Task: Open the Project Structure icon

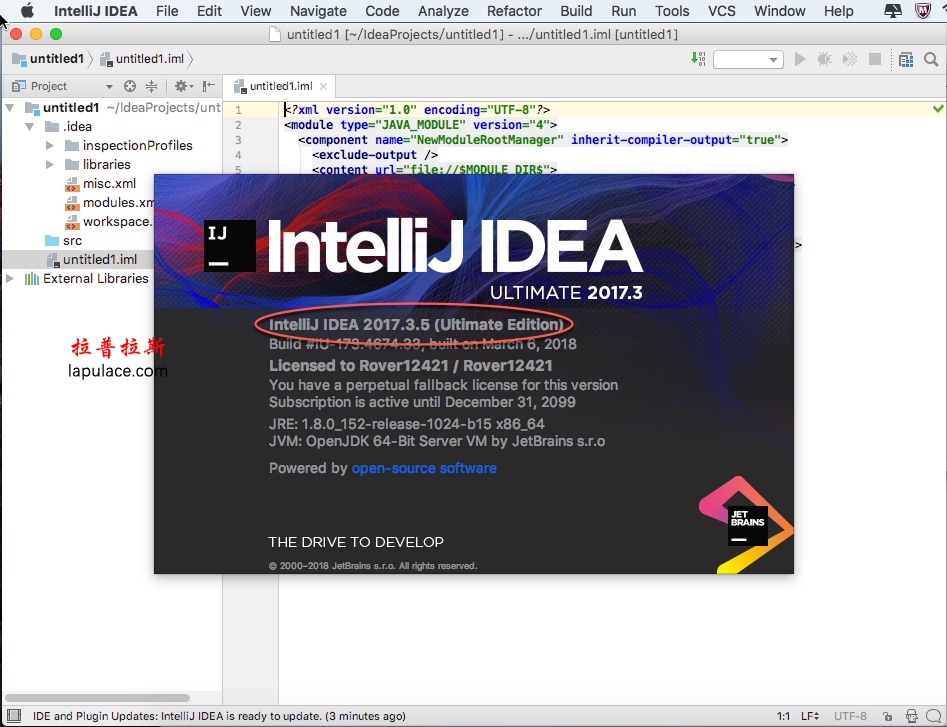Action: (906, 59)
